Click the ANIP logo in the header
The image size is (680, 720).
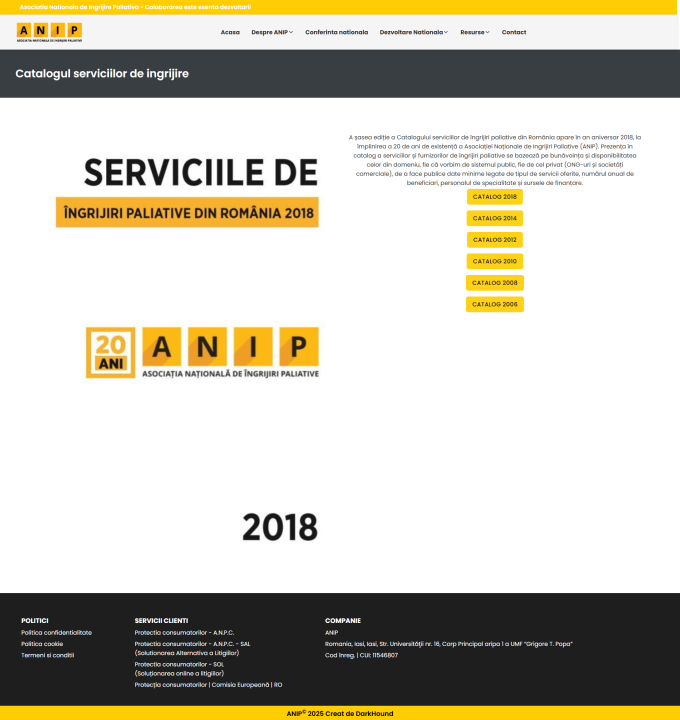[50, 32]
